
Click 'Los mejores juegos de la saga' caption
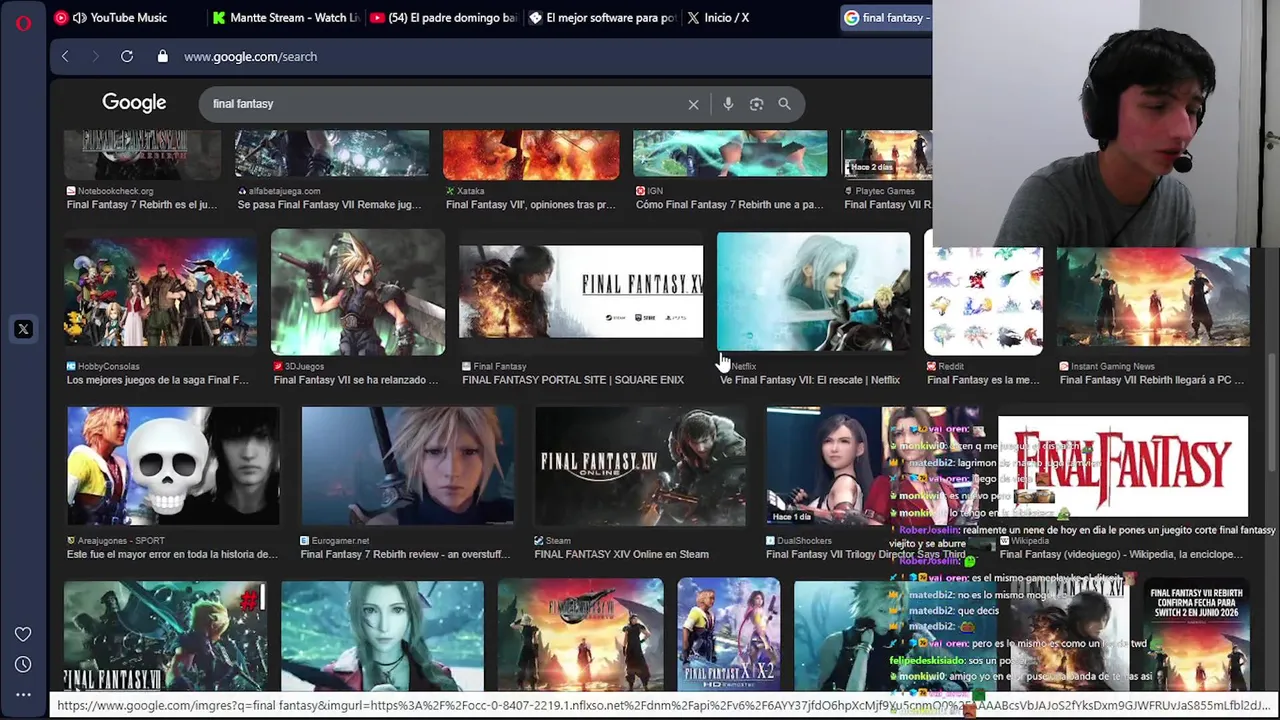pos(158,380)
